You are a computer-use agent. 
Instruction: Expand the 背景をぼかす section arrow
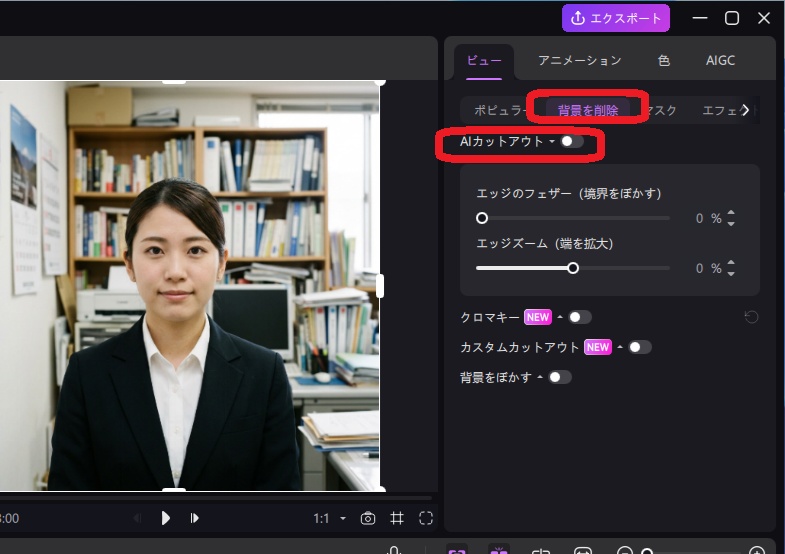[540, 377]
